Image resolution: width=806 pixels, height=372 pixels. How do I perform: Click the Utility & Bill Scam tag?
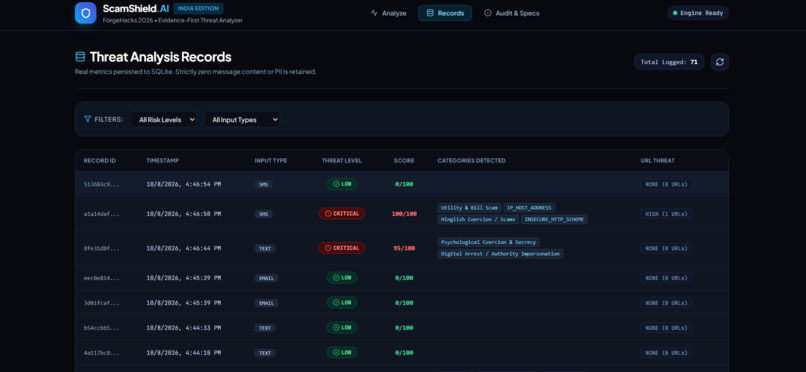469,208
